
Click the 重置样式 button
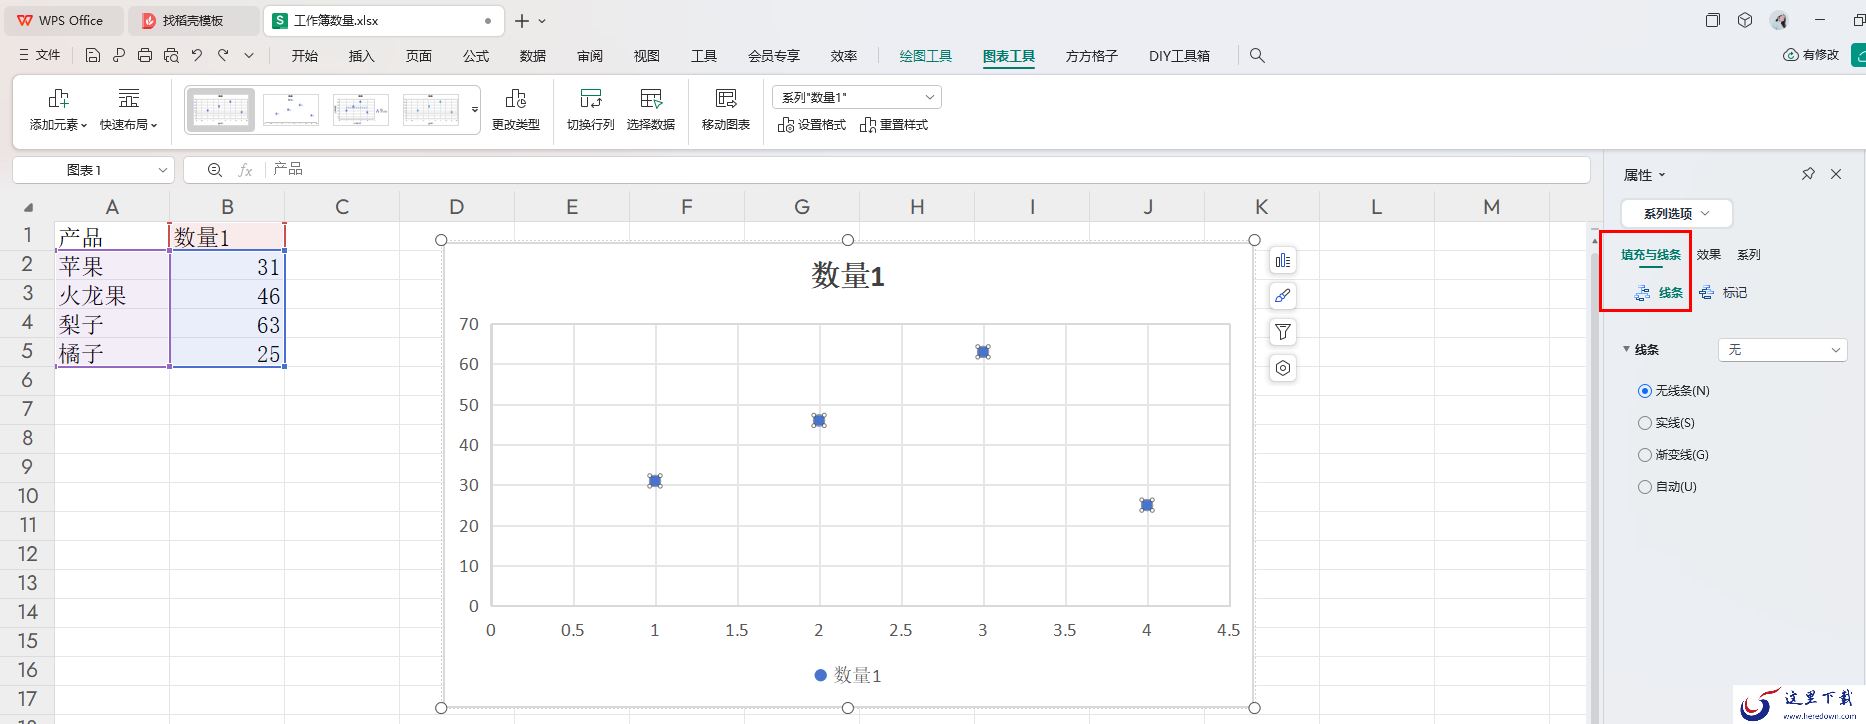point(894,125)
